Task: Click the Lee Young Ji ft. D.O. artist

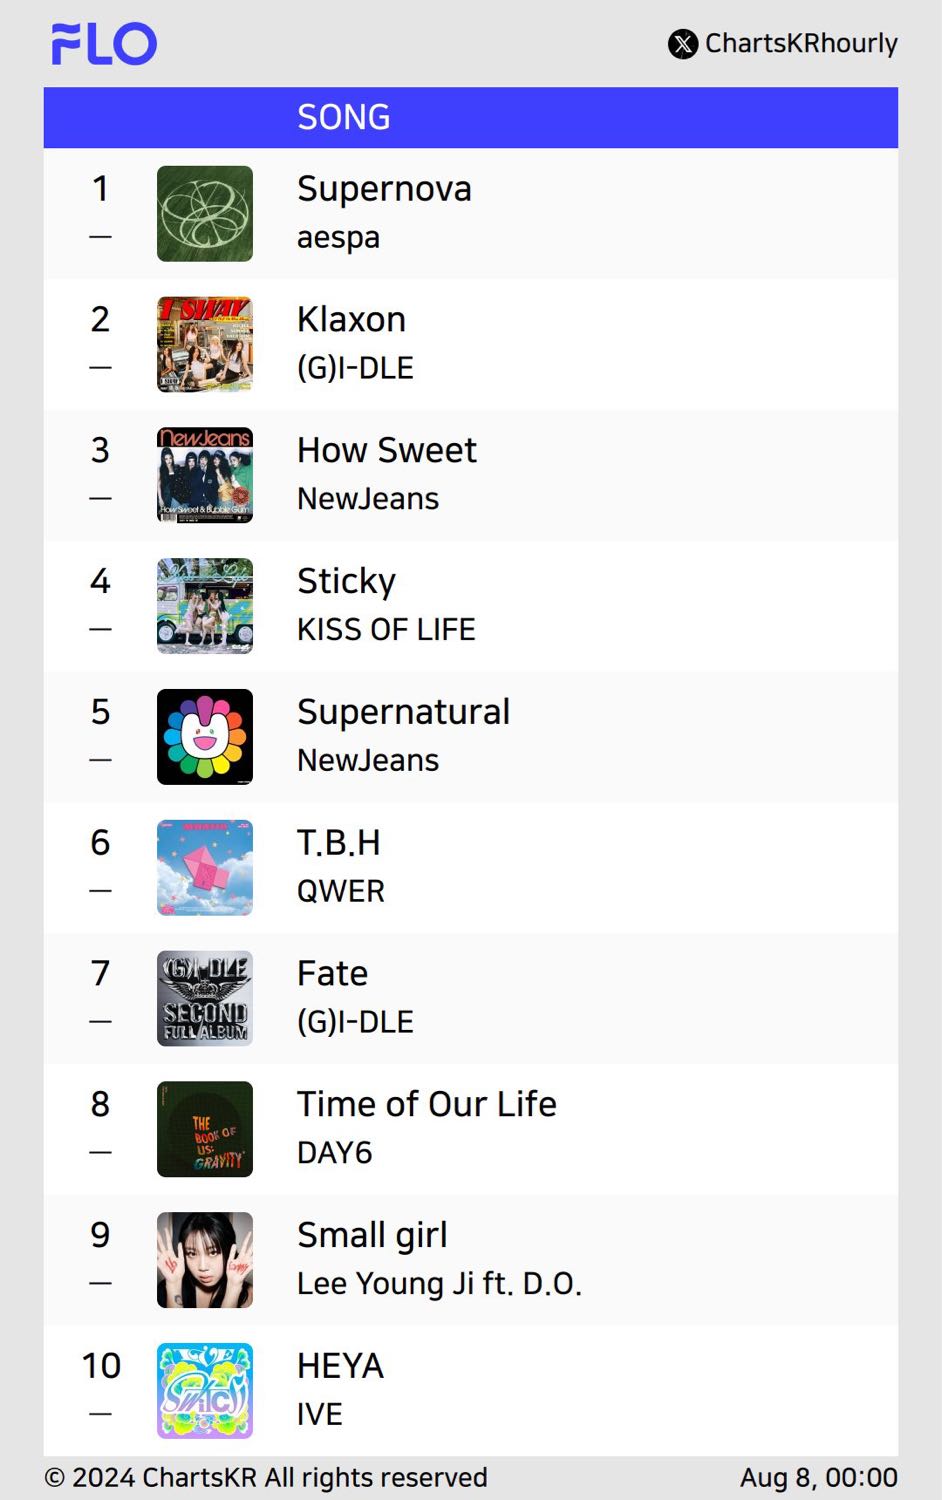Action: click(x=439, y=1284)
